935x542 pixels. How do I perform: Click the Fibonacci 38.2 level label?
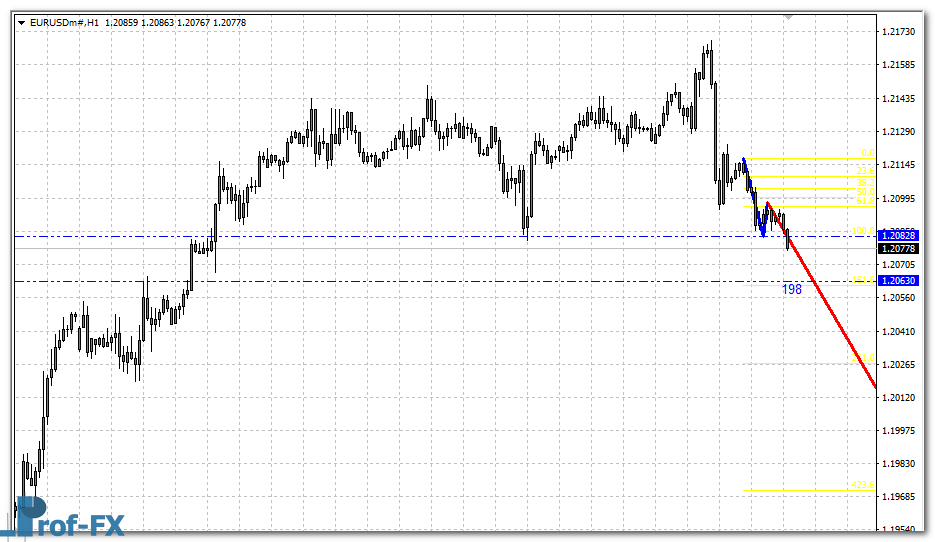tap(866, 183)
